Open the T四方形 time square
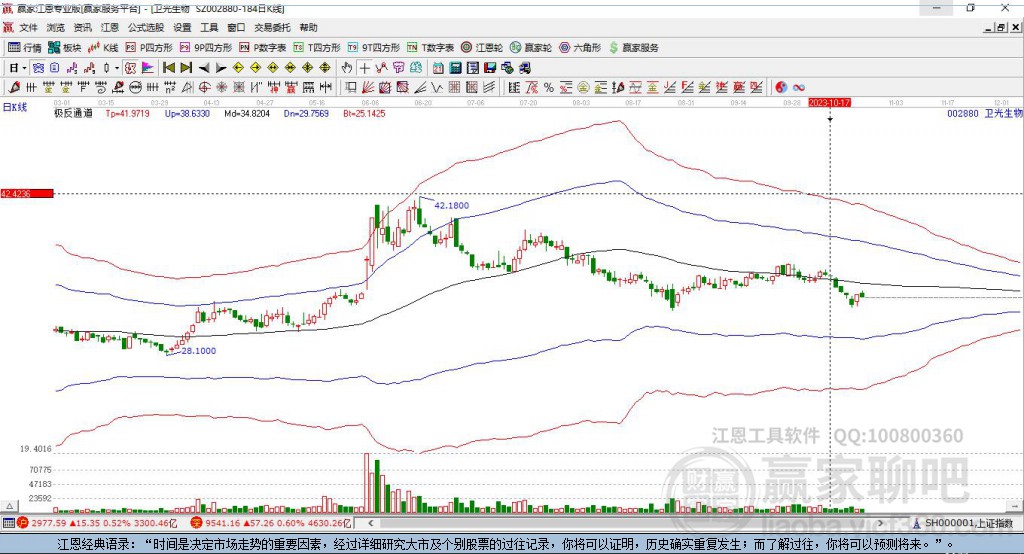This screenshot has width=1024, height=554. tap(317, 48)
